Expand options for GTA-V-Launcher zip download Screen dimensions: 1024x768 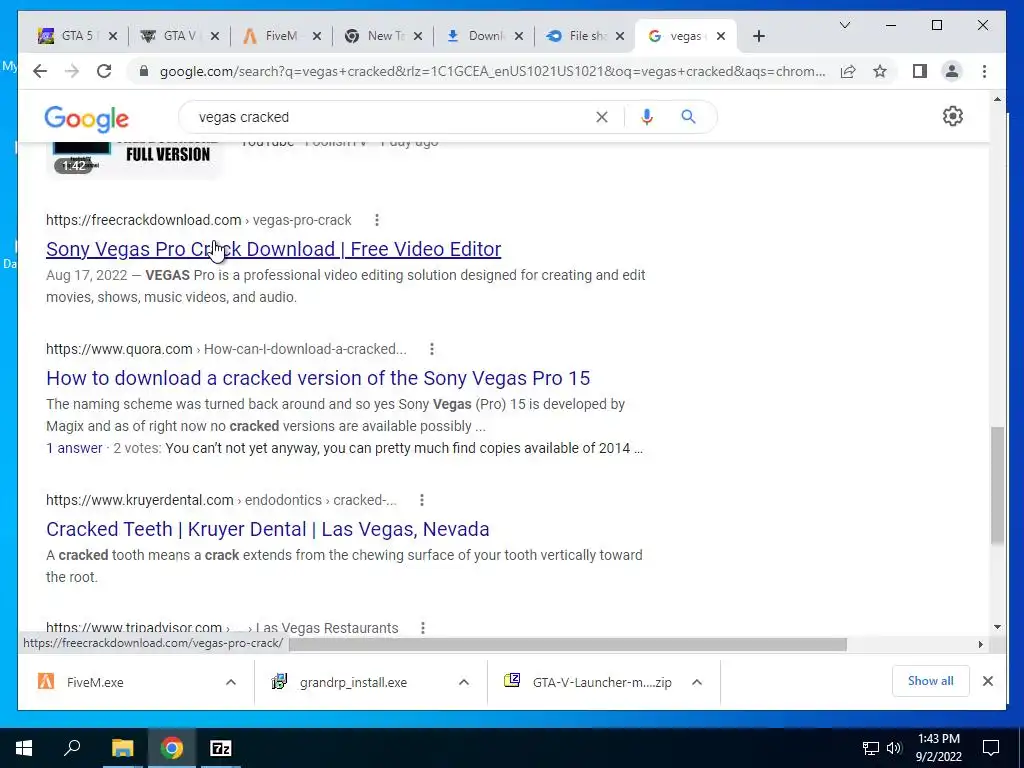(697, 682)
